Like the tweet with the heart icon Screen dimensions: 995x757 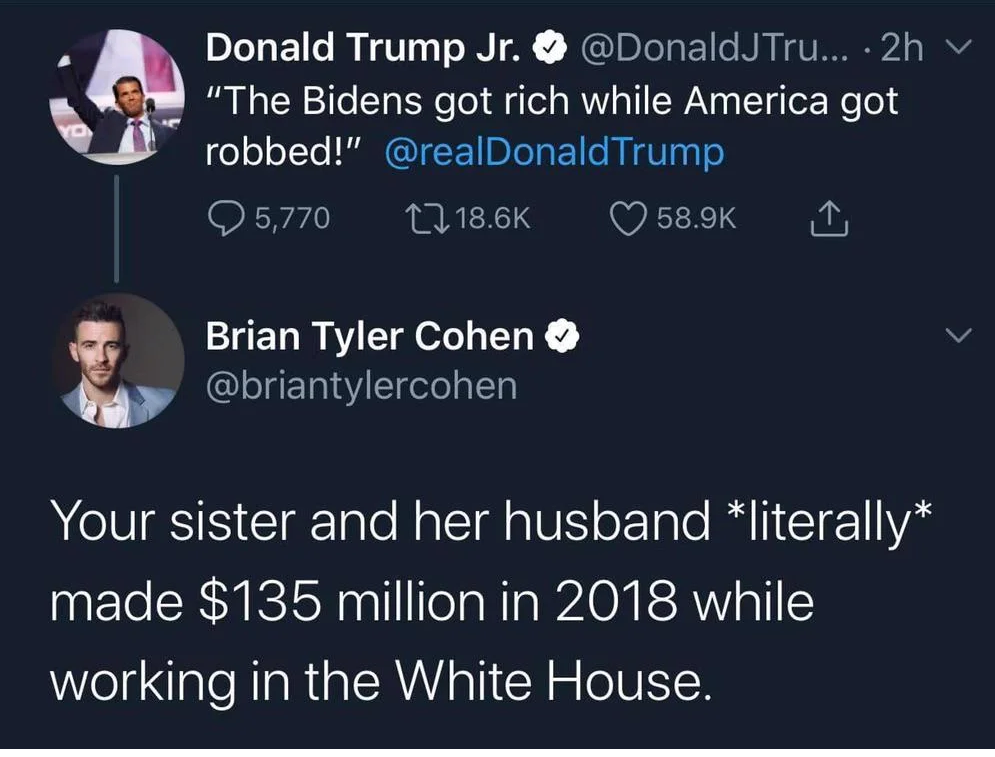627,219
